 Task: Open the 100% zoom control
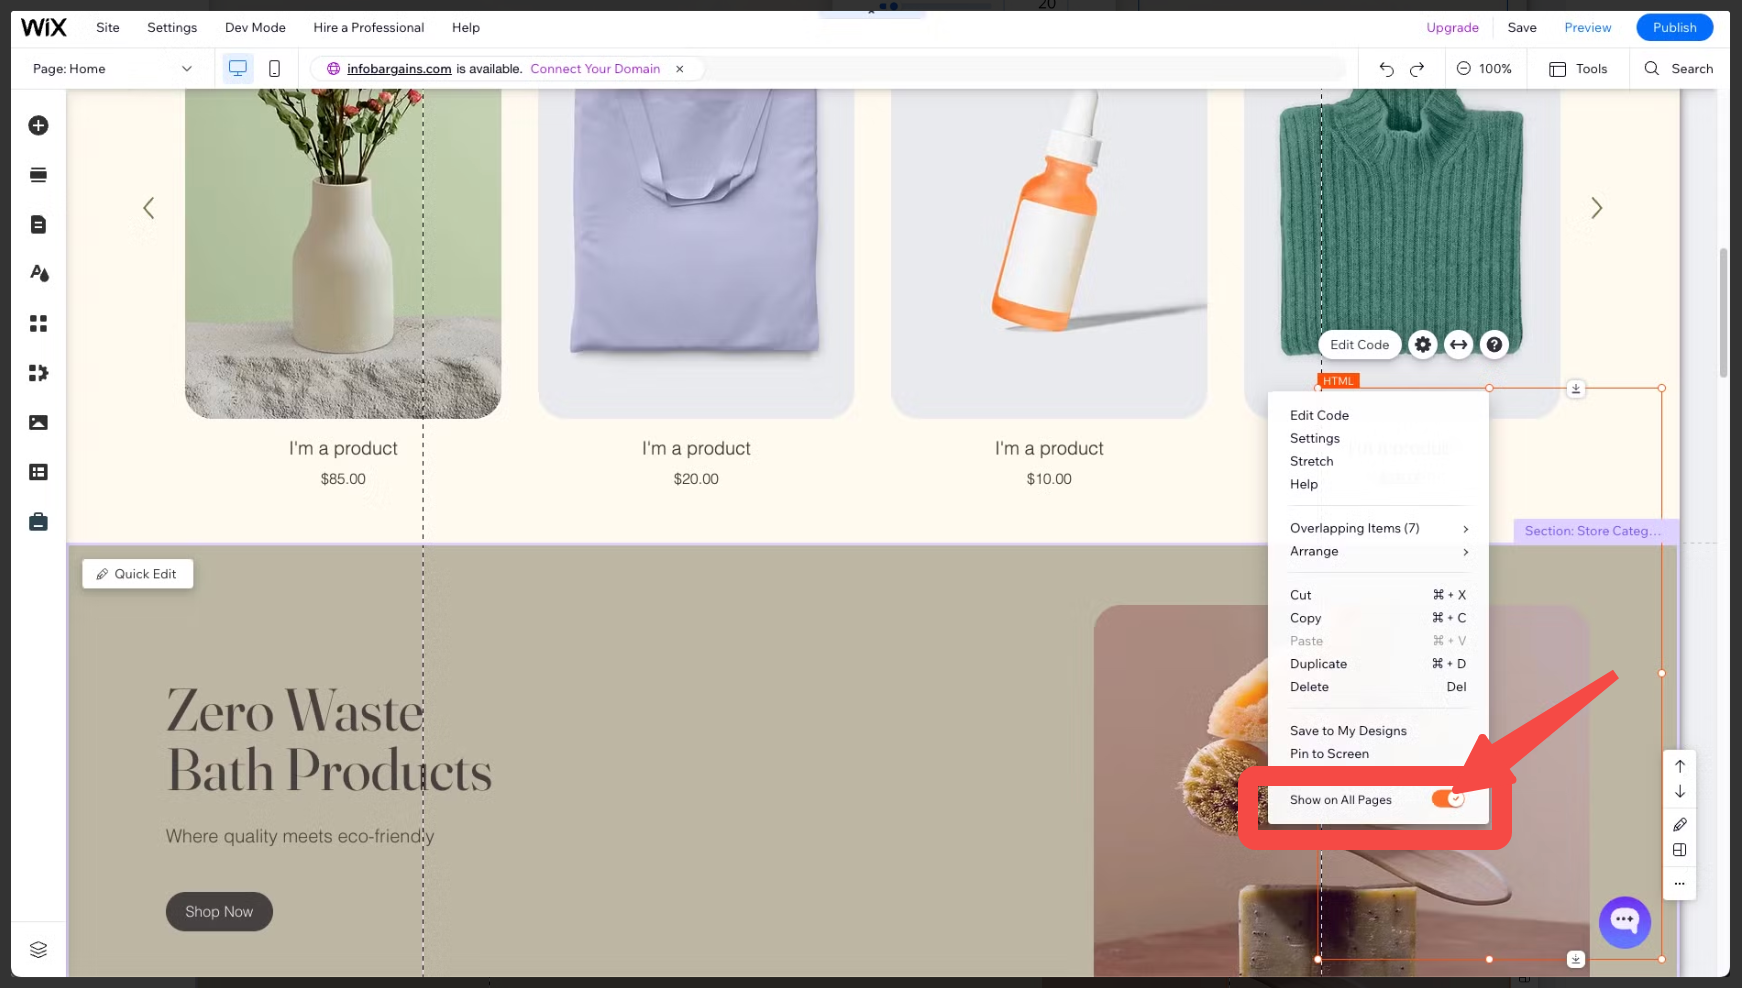1484,69
